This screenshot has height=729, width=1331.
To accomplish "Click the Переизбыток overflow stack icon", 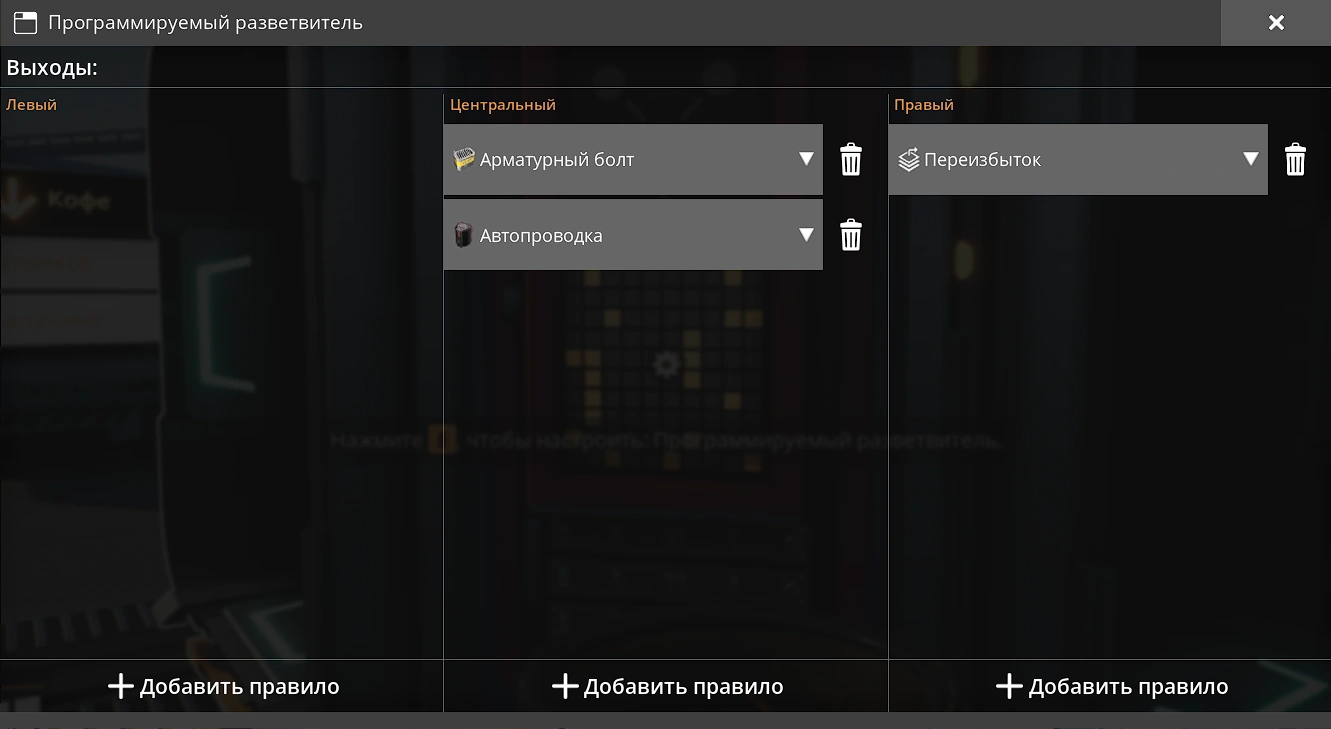I will [x=908, y=160].
